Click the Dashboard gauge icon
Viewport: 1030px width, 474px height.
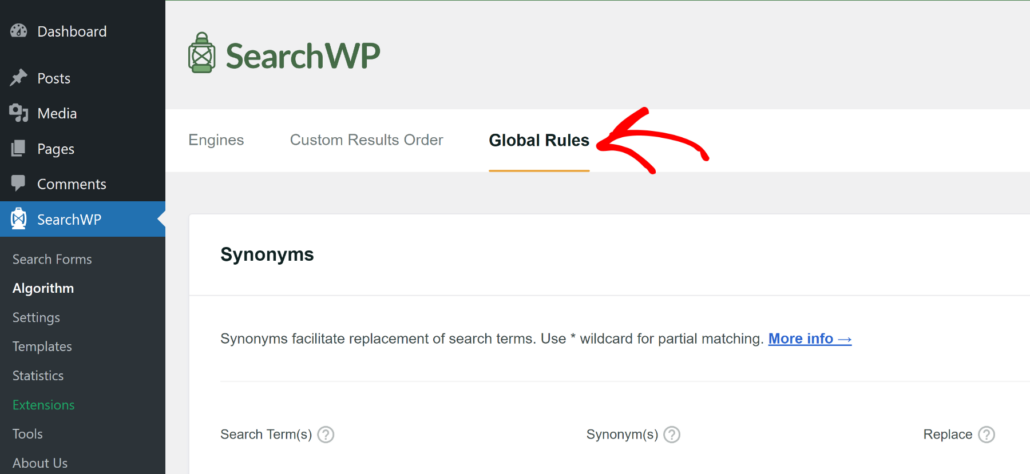coord(18,31)
